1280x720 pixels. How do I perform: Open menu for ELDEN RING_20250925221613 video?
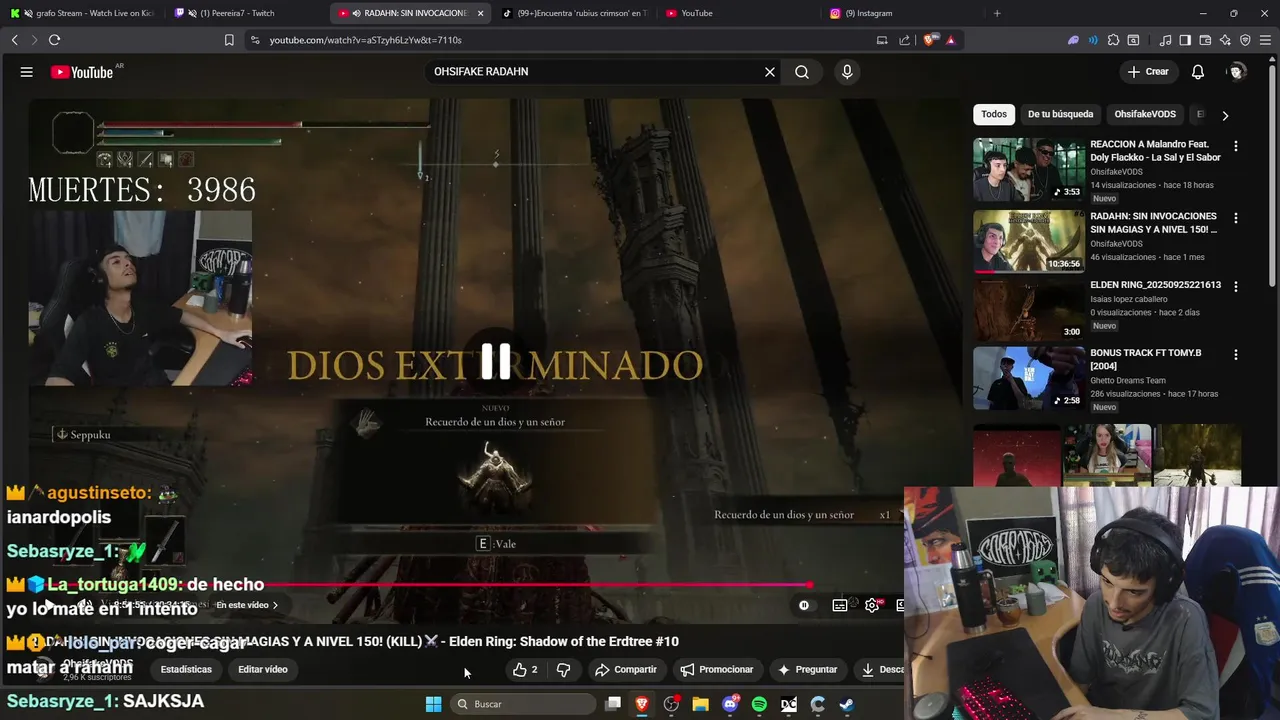[1236, 286]
